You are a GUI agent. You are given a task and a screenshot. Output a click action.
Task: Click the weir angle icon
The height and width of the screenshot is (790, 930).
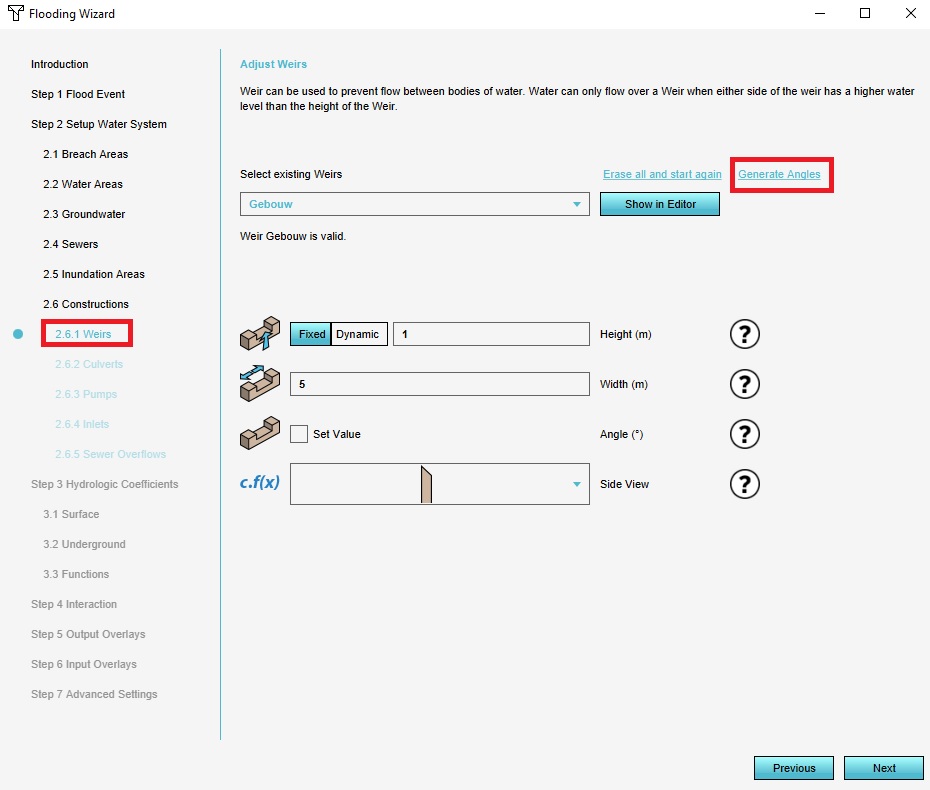pos(260,434)
